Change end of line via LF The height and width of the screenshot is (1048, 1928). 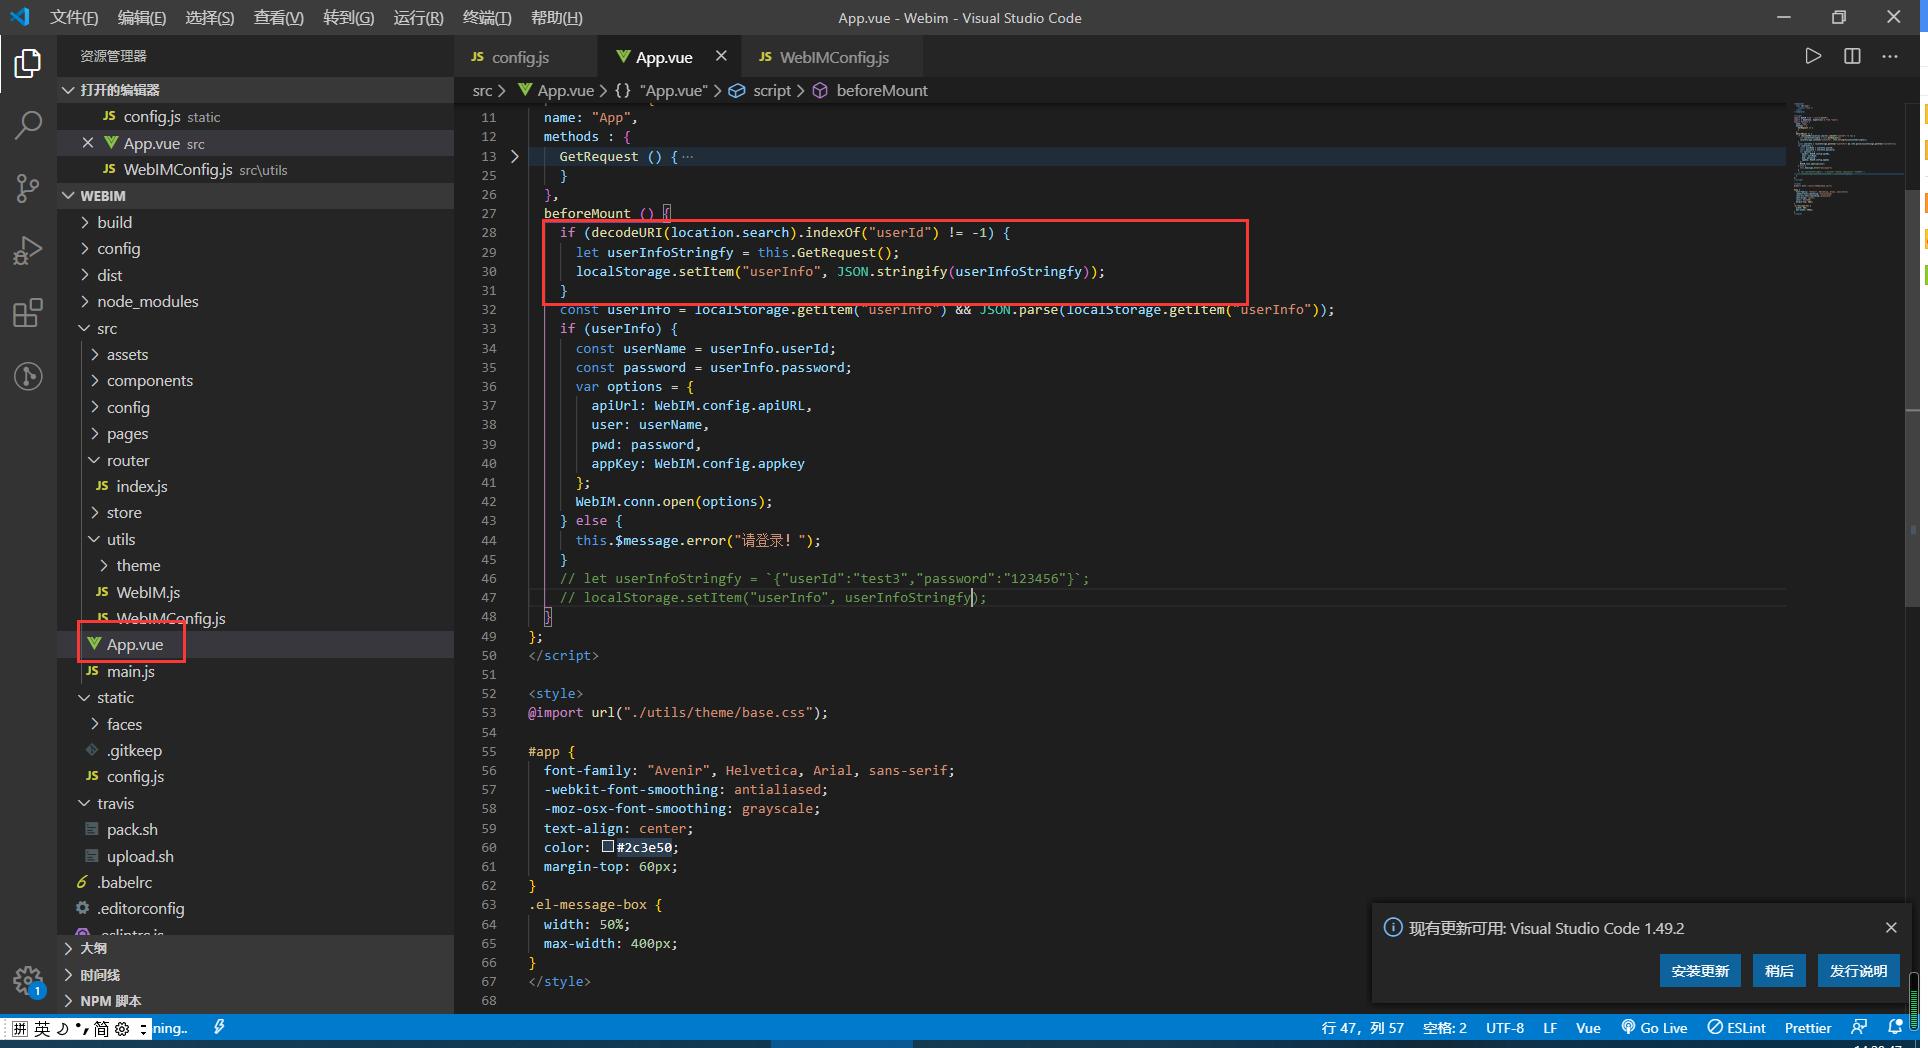(1549, 1027)
